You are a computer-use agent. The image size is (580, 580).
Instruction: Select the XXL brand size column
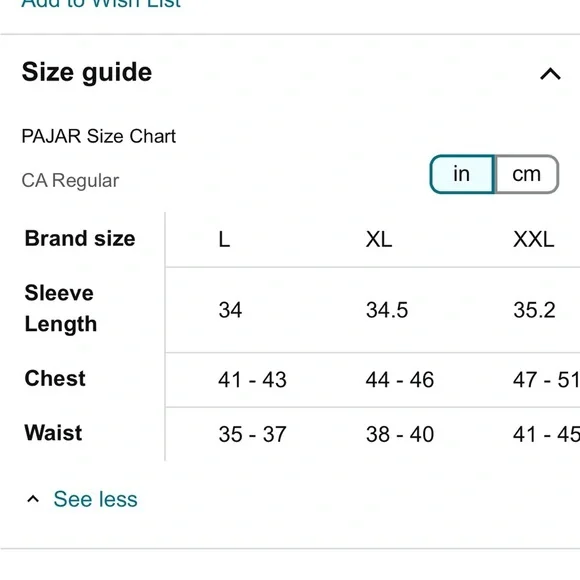534,239
